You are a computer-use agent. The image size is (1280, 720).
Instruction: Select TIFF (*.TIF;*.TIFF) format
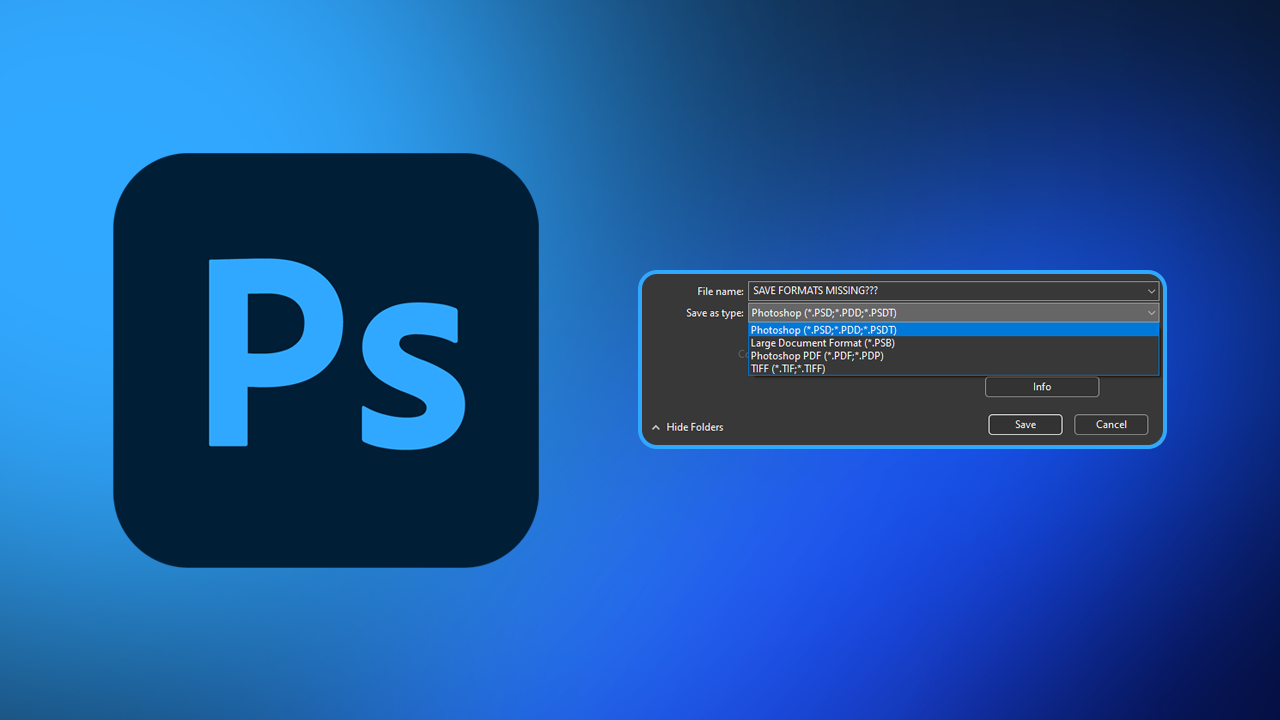point(953,369)
